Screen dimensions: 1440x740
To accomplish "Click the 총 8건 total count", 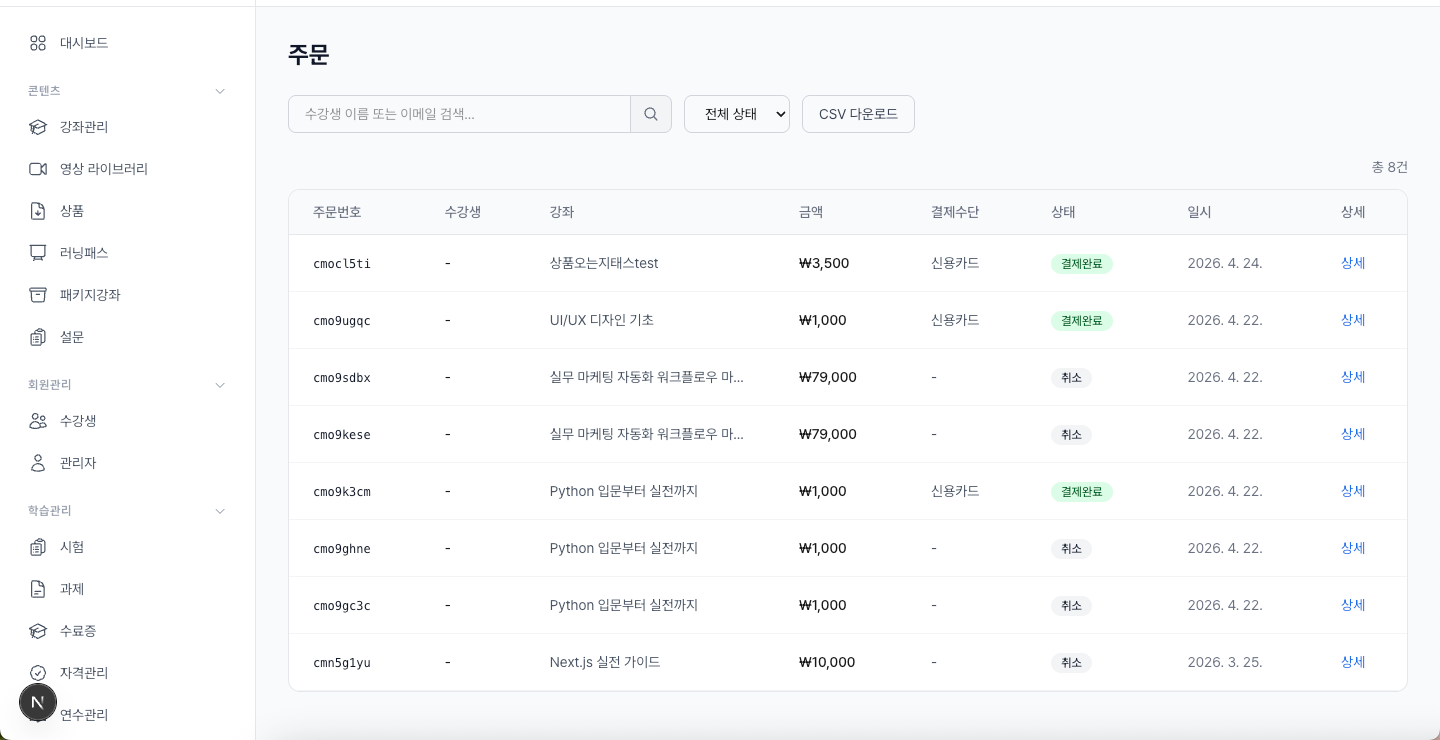I will pos(1389,167).
